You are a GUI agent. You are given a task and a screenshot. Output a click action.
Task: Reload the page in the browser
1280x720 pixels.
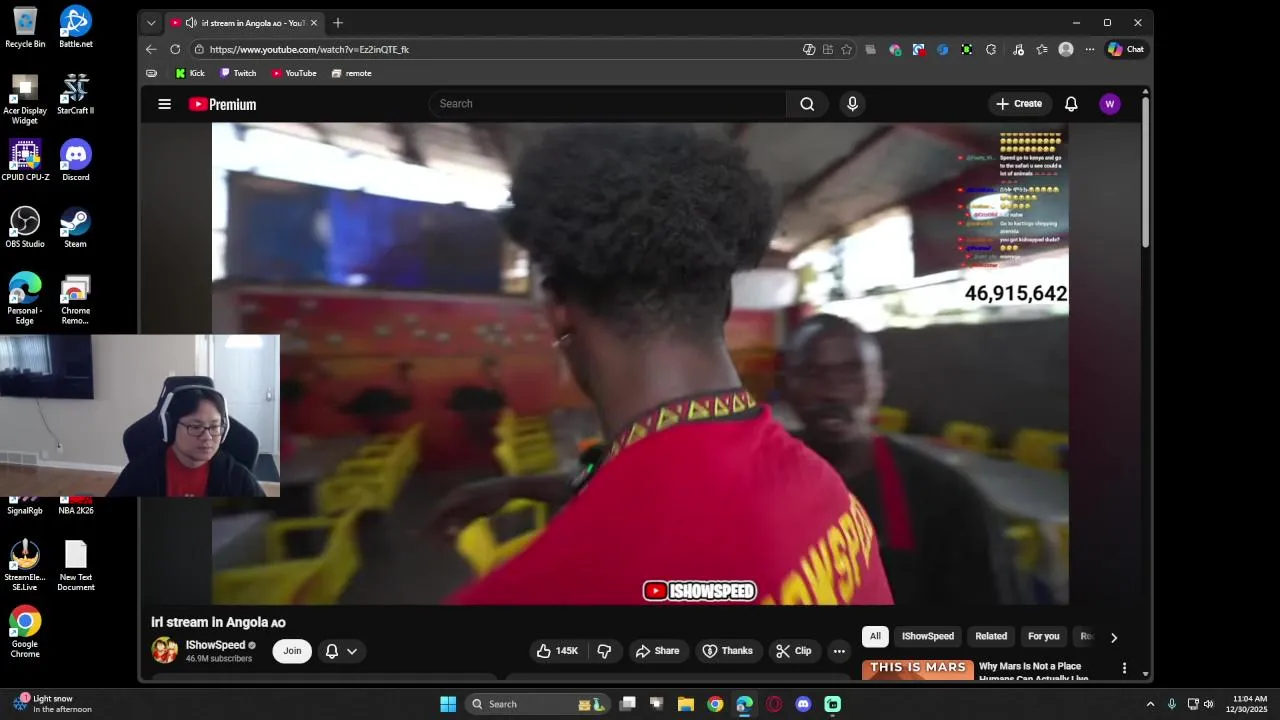pyautogui.click(x=175, y=49)
